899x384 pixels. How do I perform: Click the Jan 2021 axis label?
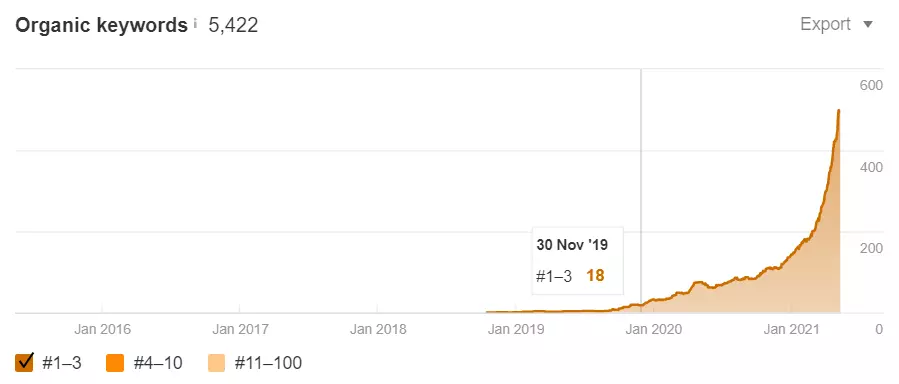click(x=792, y=330)
